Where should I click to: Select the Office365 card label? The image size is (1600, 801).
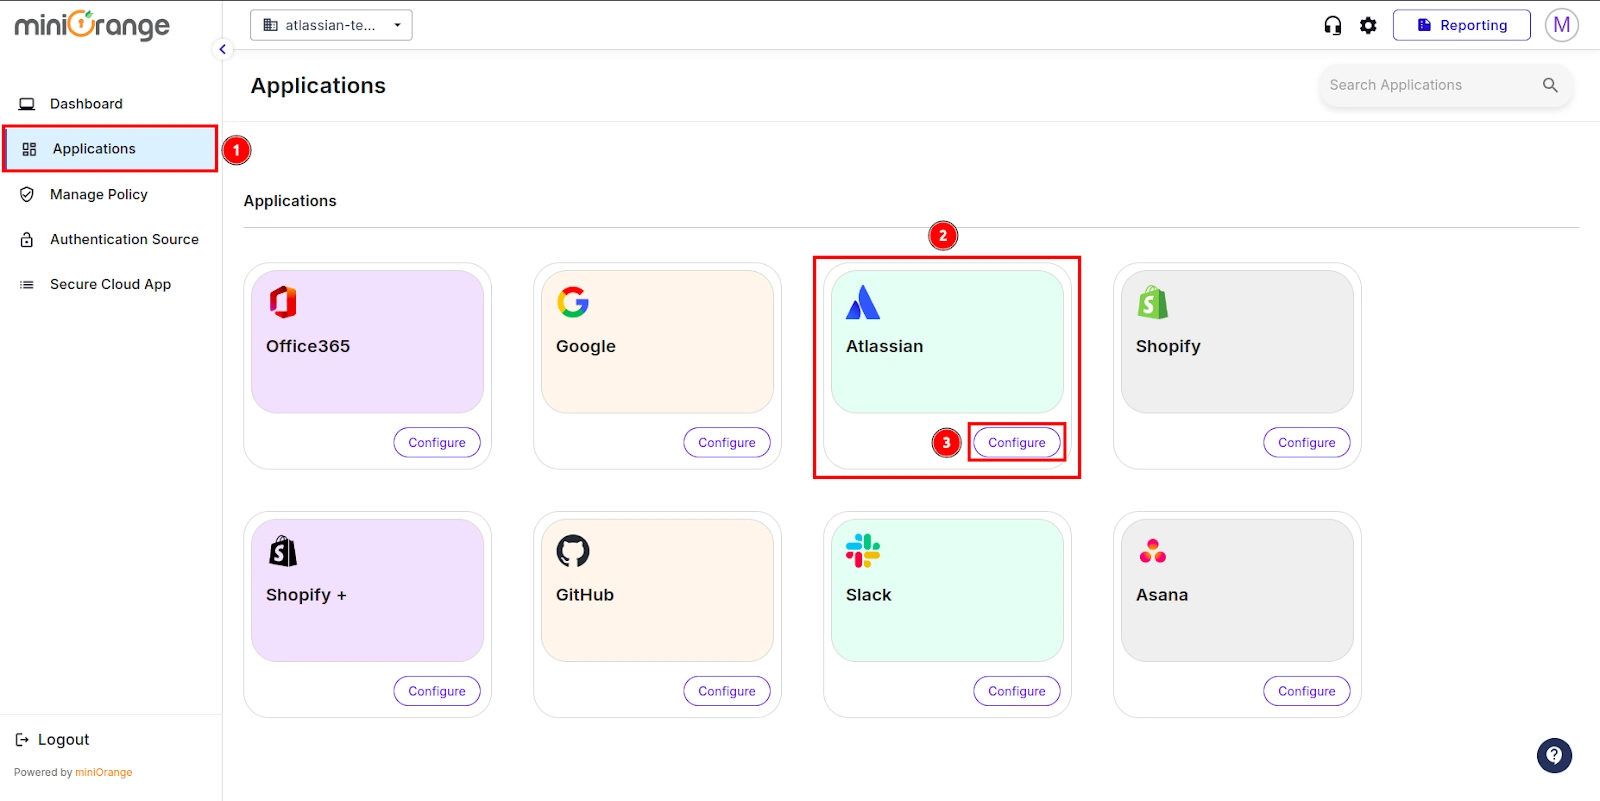pos(308,346)
